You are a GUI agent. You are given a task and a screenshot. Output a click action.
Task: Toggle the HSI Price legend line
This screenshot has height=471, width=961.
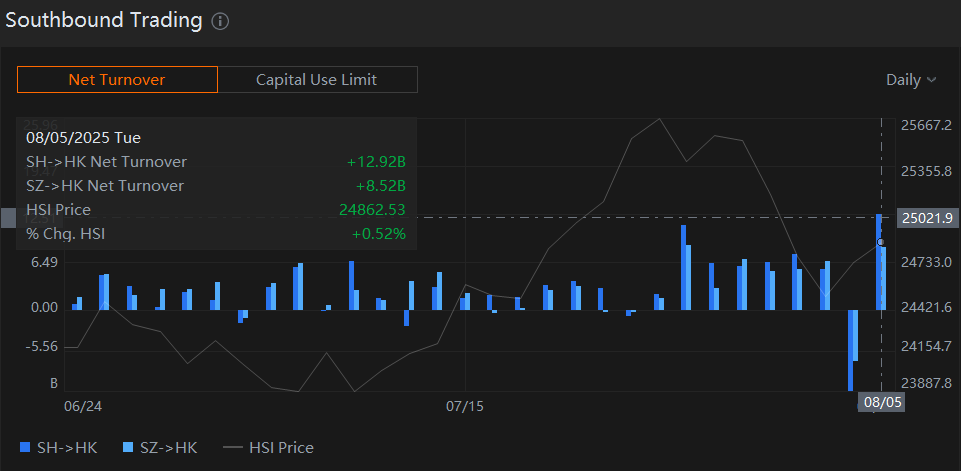click(x=268, y=448)
